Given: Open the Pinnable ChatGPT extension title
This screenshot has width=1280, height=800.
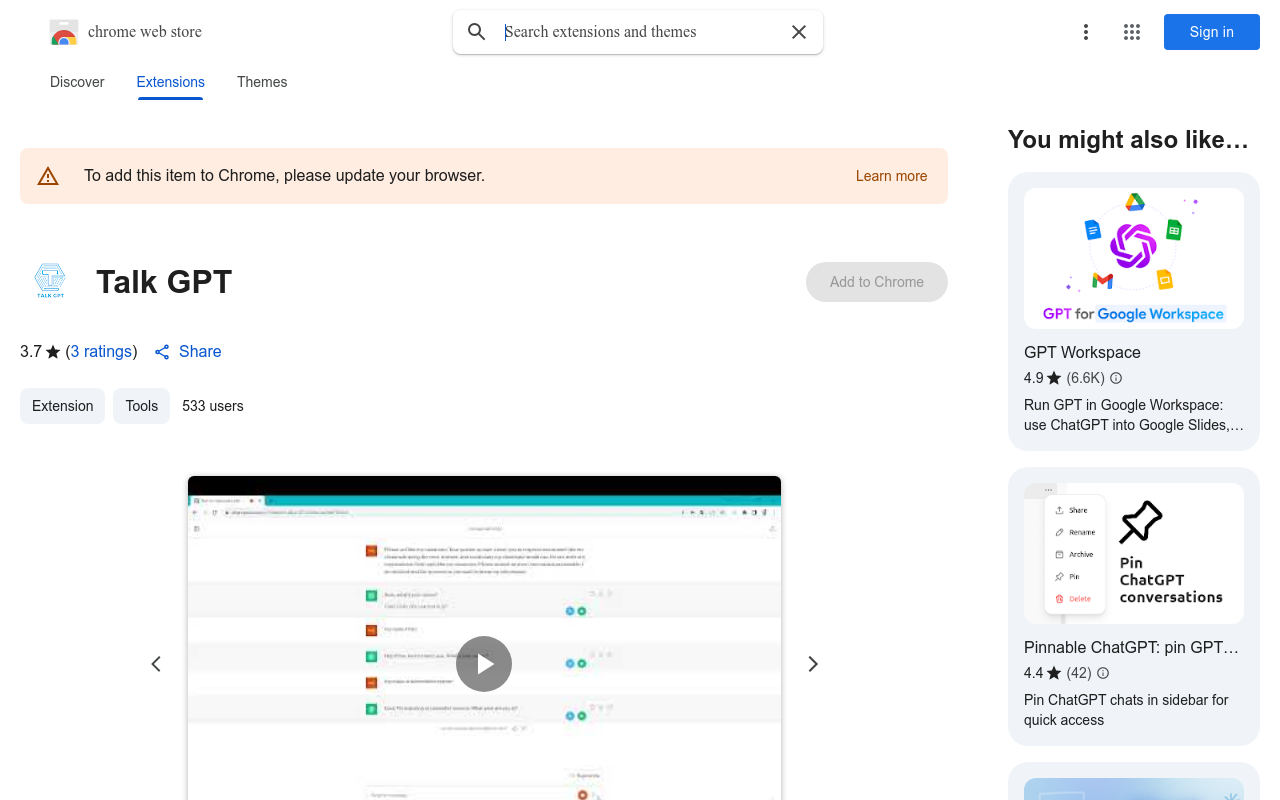Looking at the screenshot, I should tap(1131, 647).
